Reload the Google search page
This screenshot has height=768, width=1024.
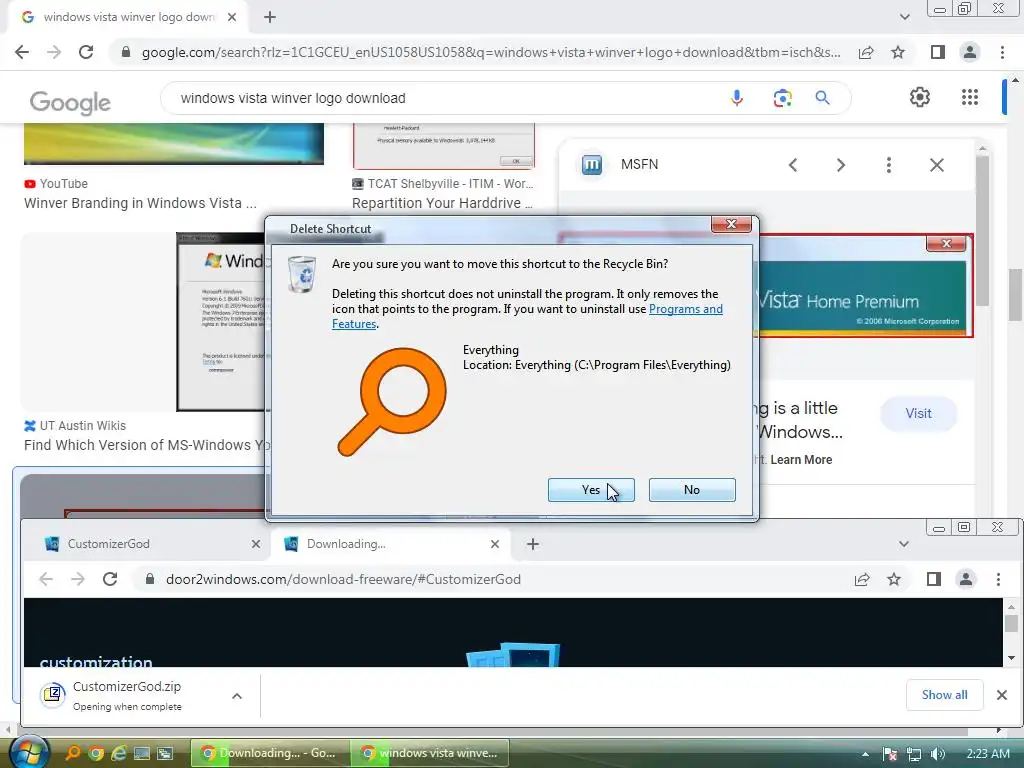pos(86,52)
